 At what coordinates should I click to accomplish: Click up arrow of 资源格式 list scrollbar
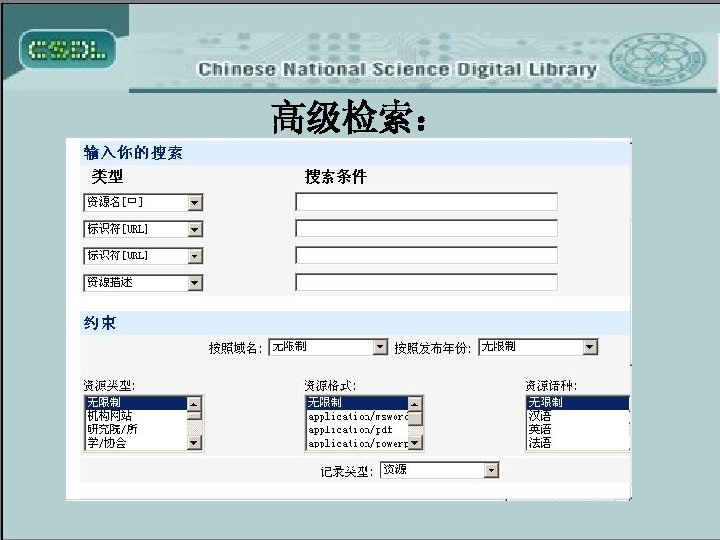[415, 404]
